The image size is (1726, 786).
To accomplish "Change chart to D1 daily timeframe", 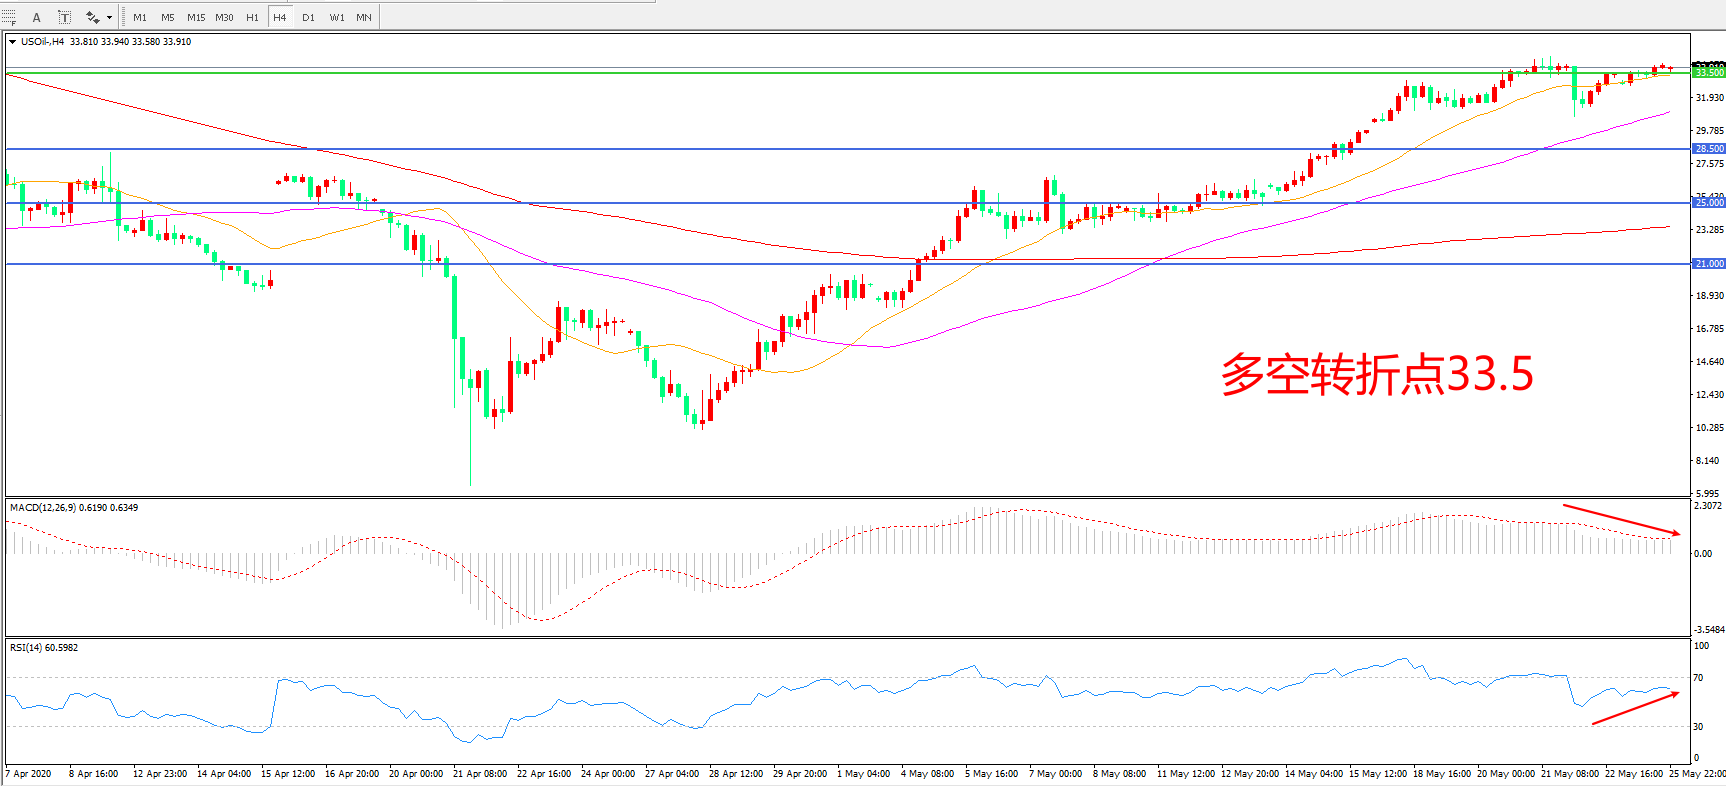I will pos(308,17).
